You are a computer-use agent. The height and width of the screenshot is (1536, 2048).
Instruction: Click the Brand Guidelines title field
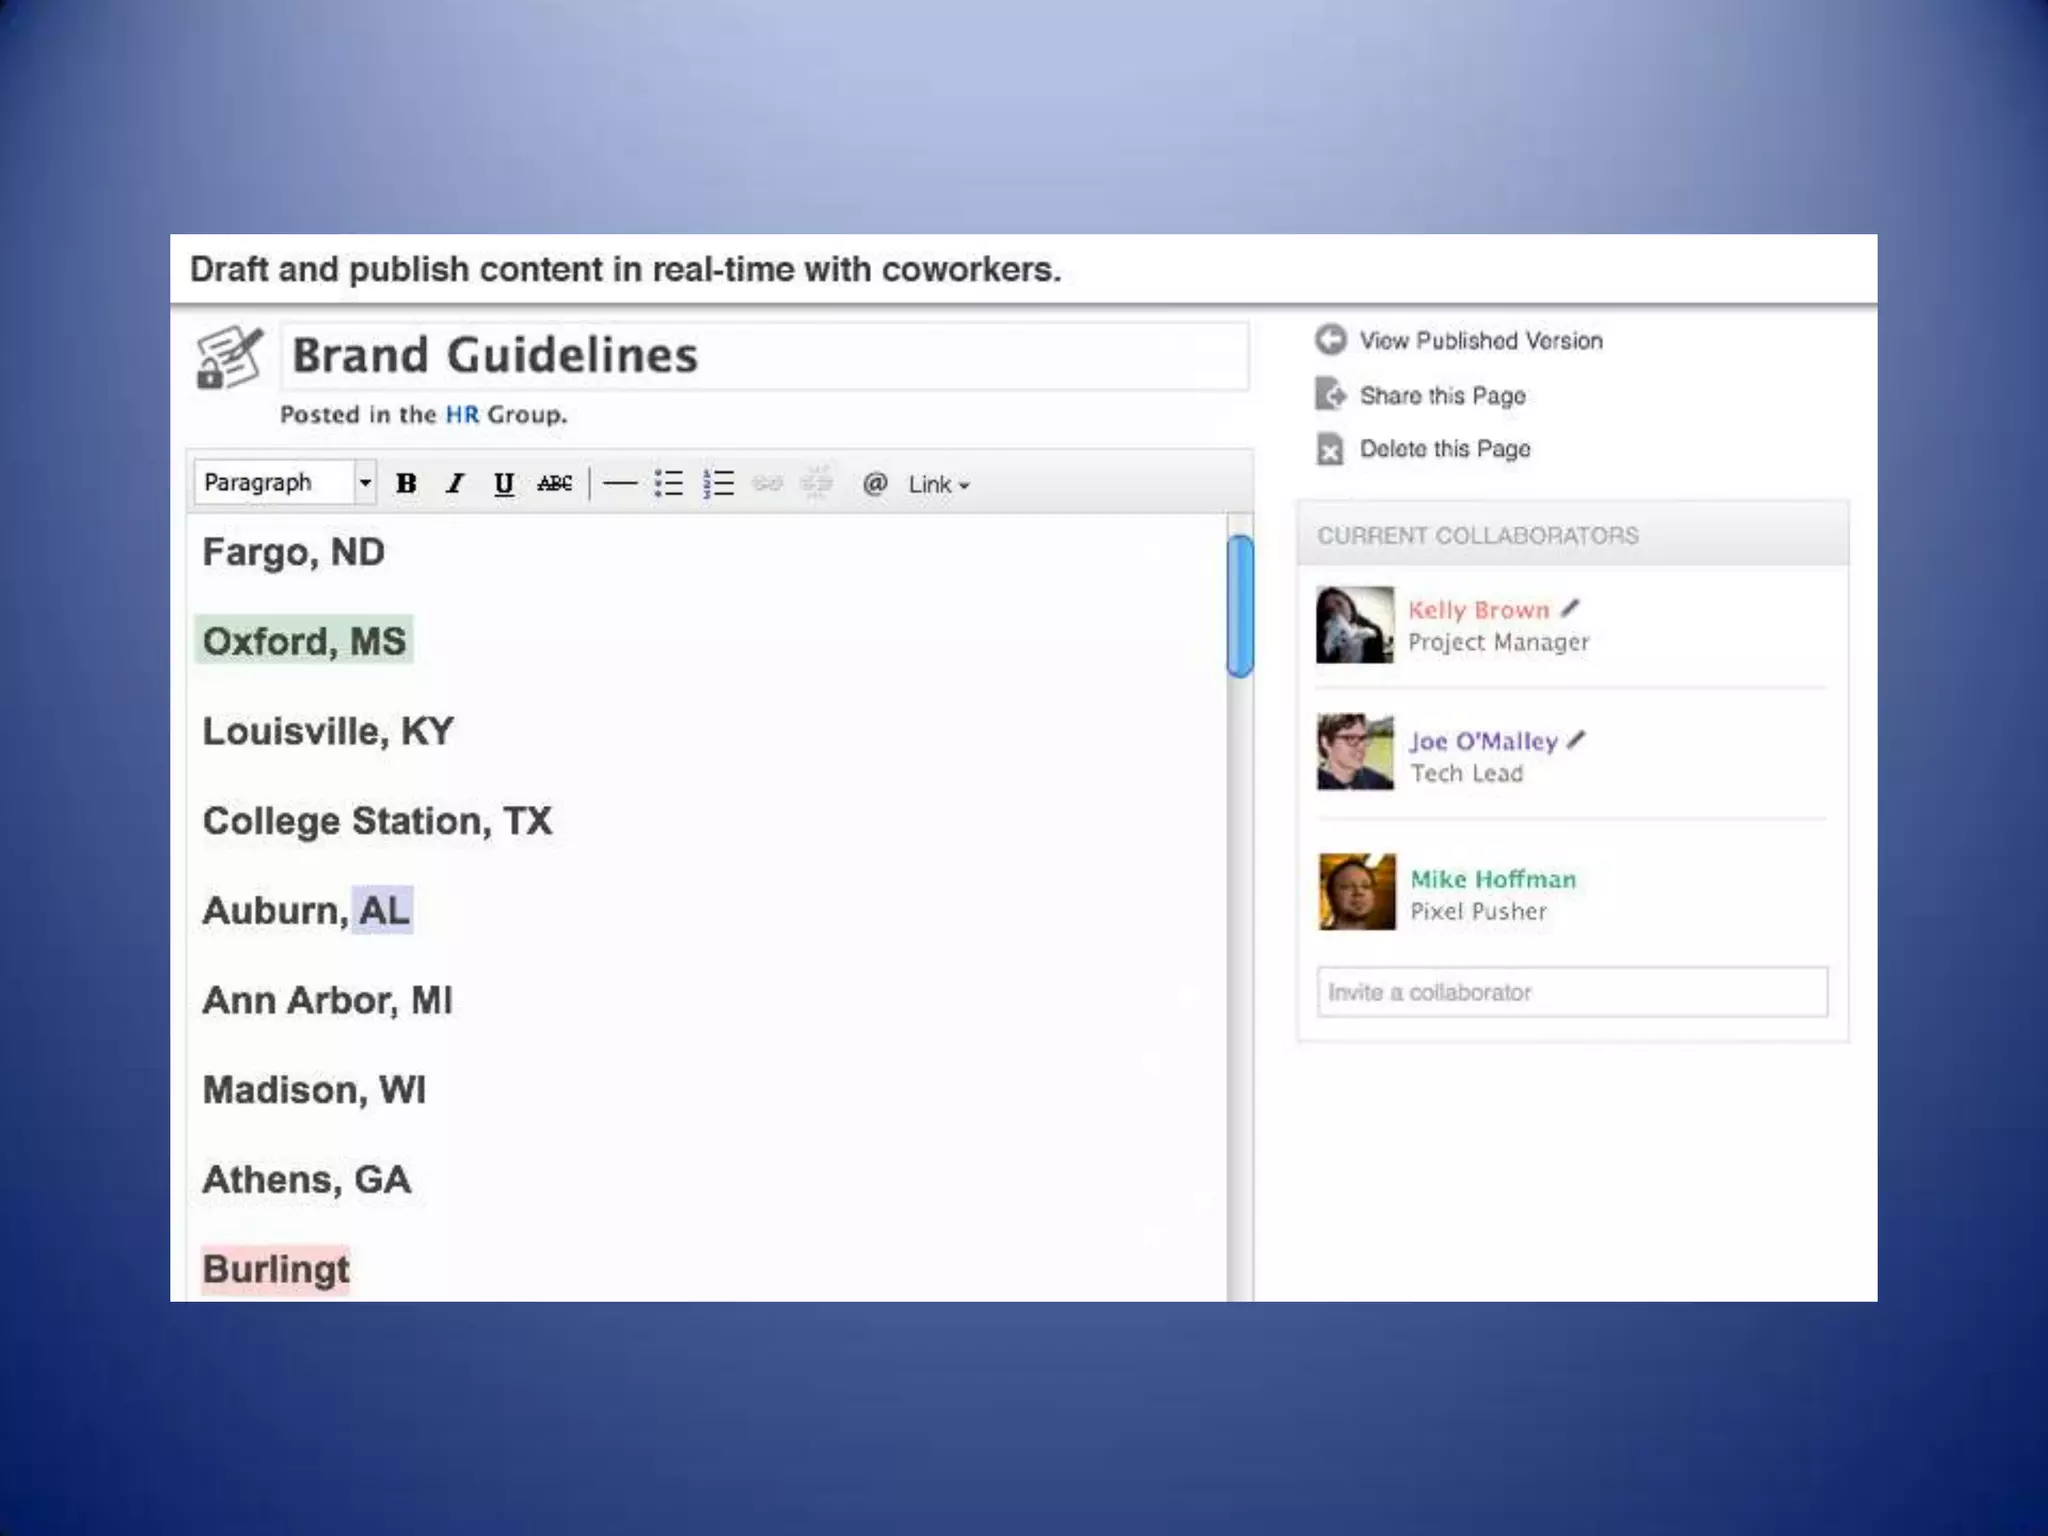(x=764, y=356)
